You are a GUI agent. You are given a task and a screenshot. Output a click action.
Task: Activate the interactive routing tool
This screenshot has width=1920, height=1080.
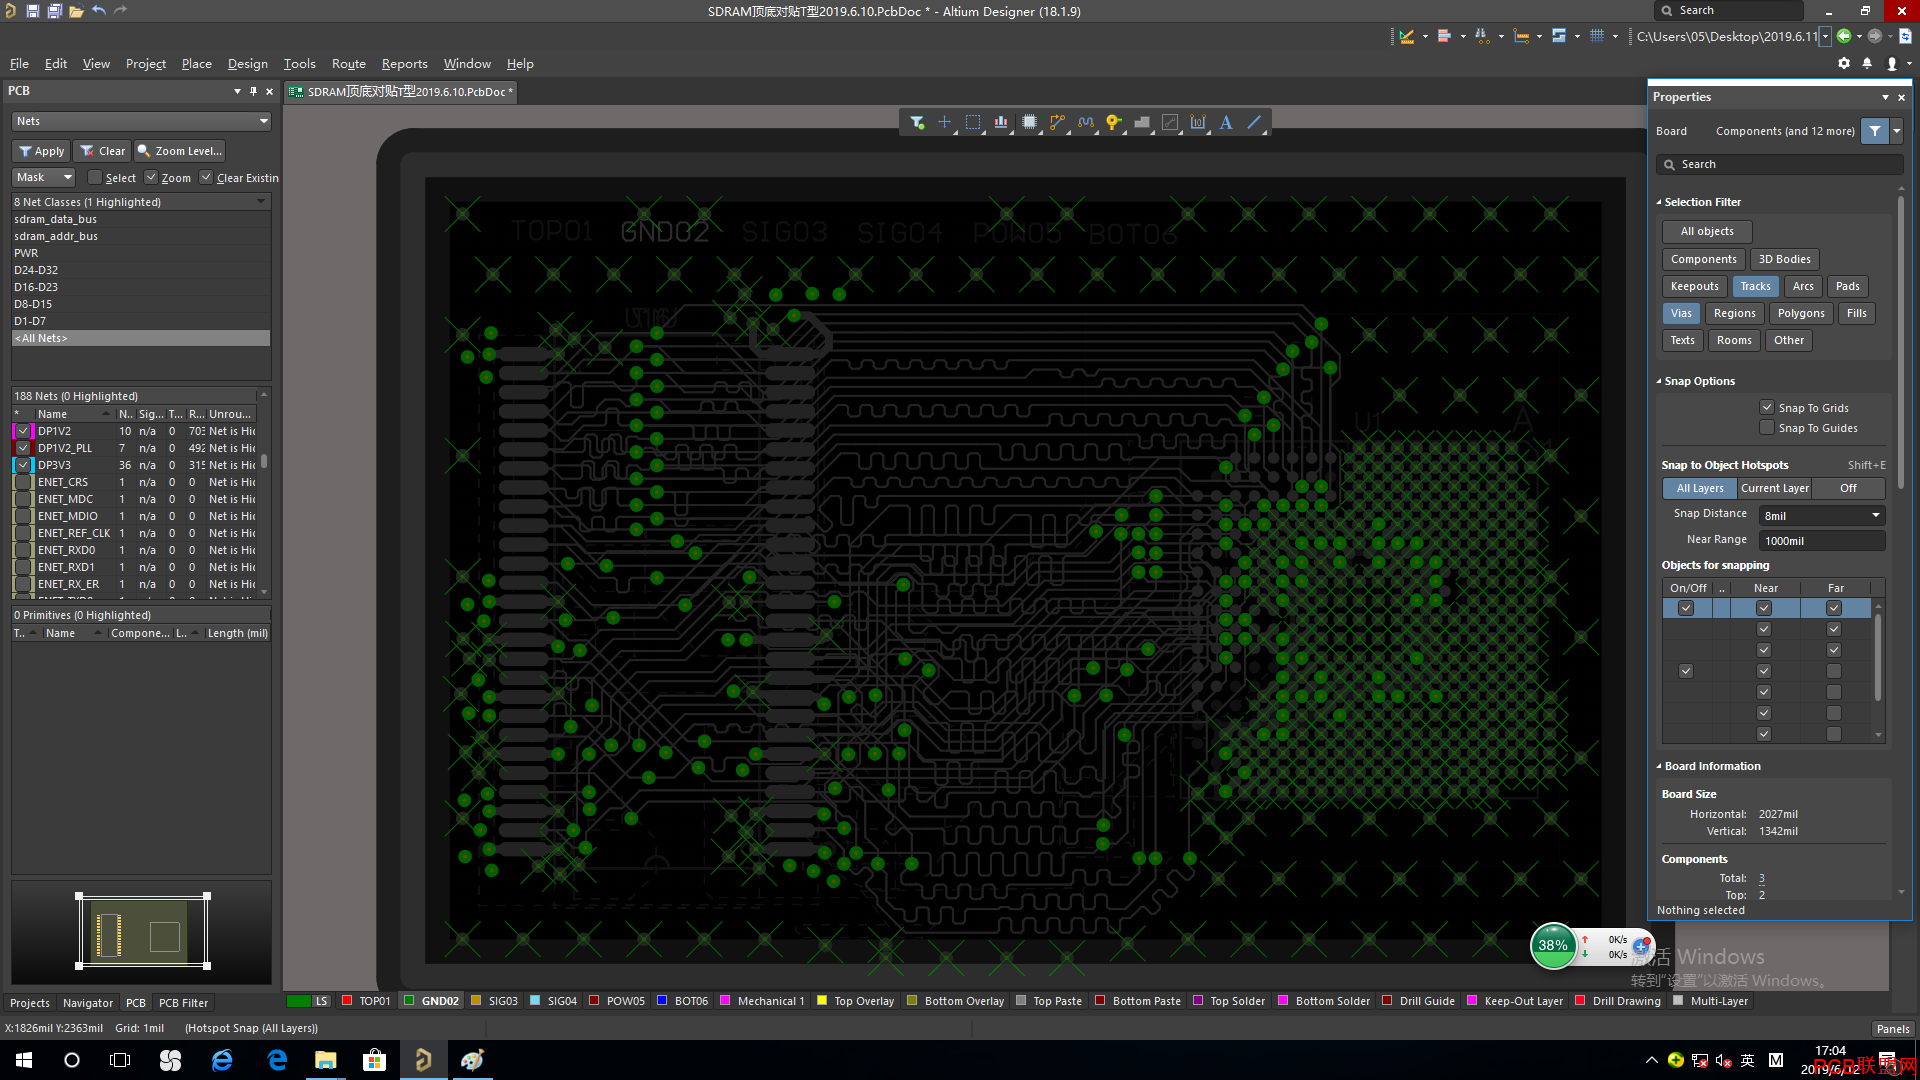click(x=1057, y=122)
